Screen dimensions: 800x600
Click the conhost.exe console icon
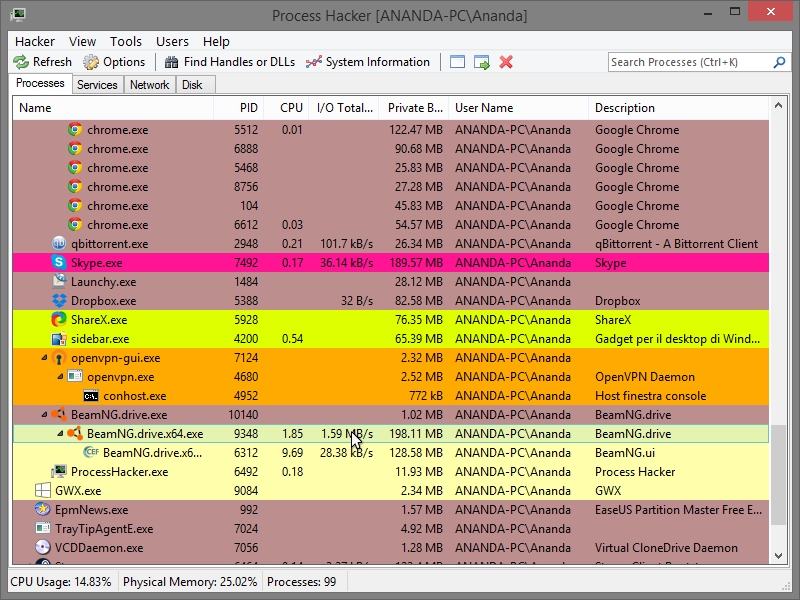pyautogui.click(x=91, y=396)
